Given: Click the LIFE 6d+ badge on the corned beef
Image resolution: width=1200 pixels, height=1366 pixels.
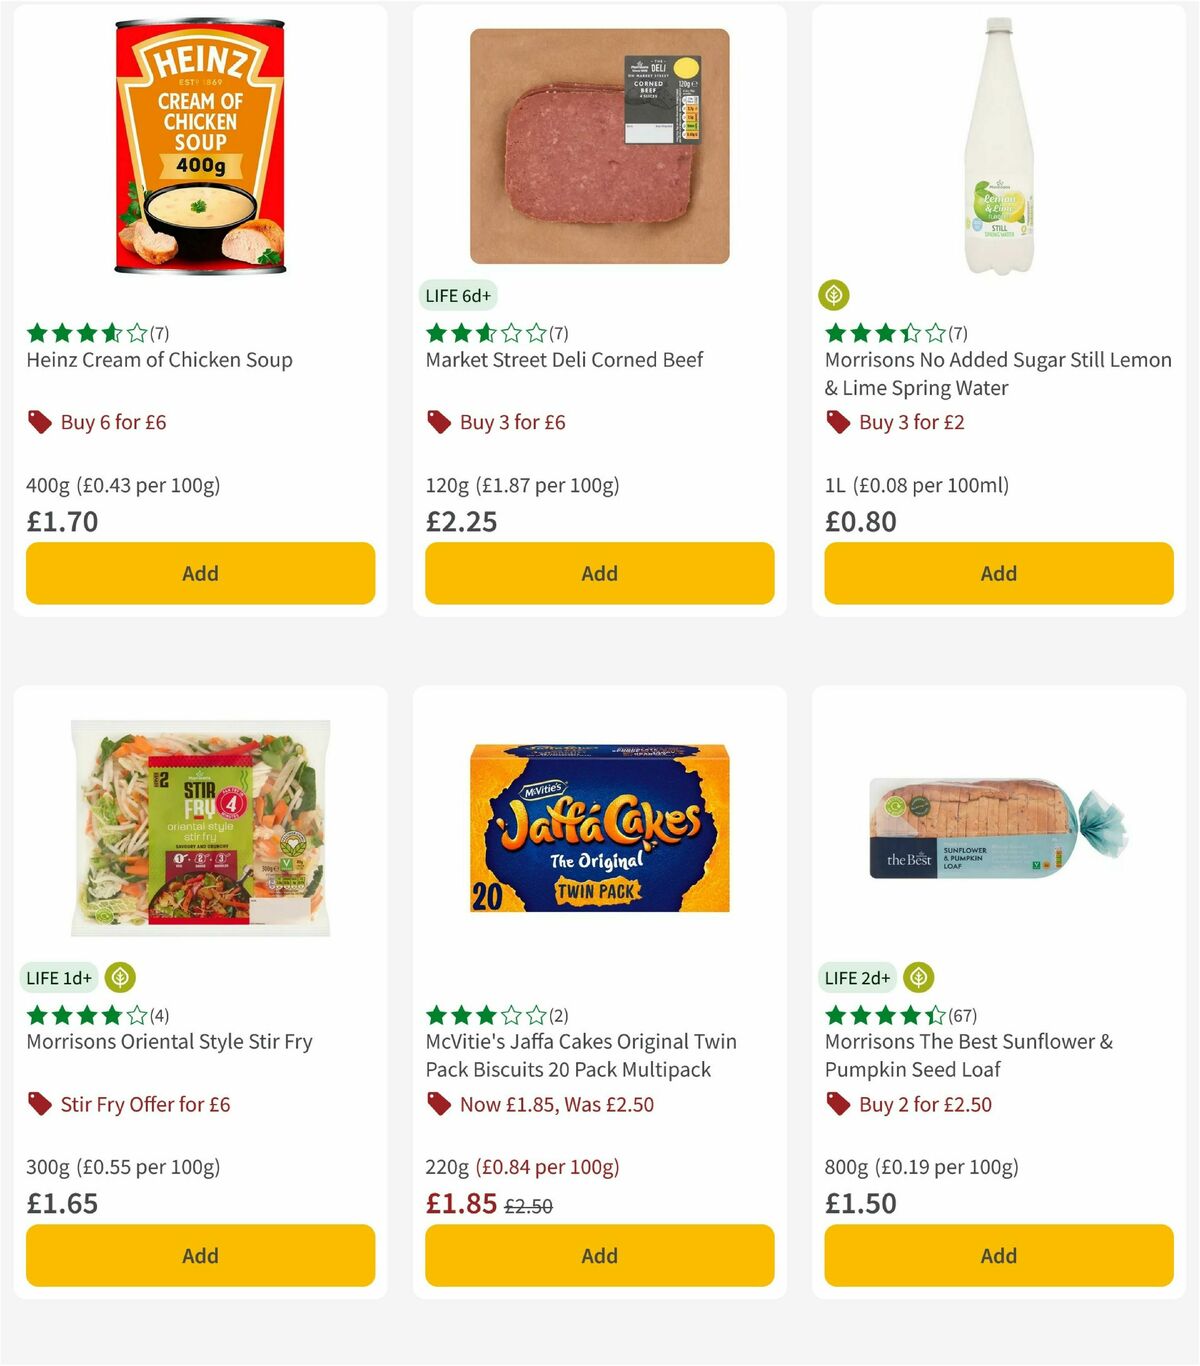Looking at the screenshot, I should point(458,295).
